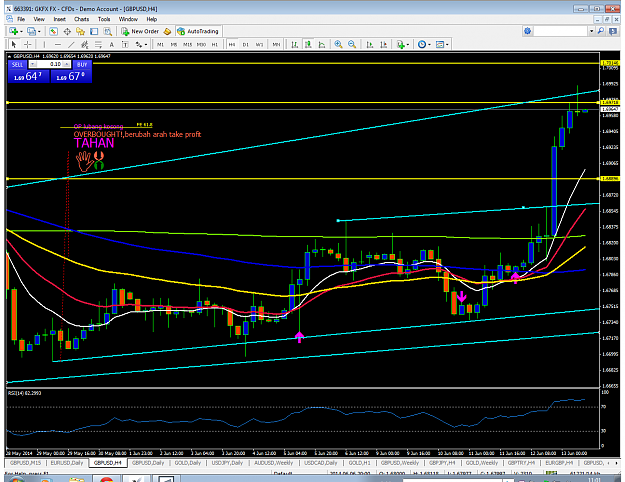Open the Profiles icon

(x=31, y=31)
